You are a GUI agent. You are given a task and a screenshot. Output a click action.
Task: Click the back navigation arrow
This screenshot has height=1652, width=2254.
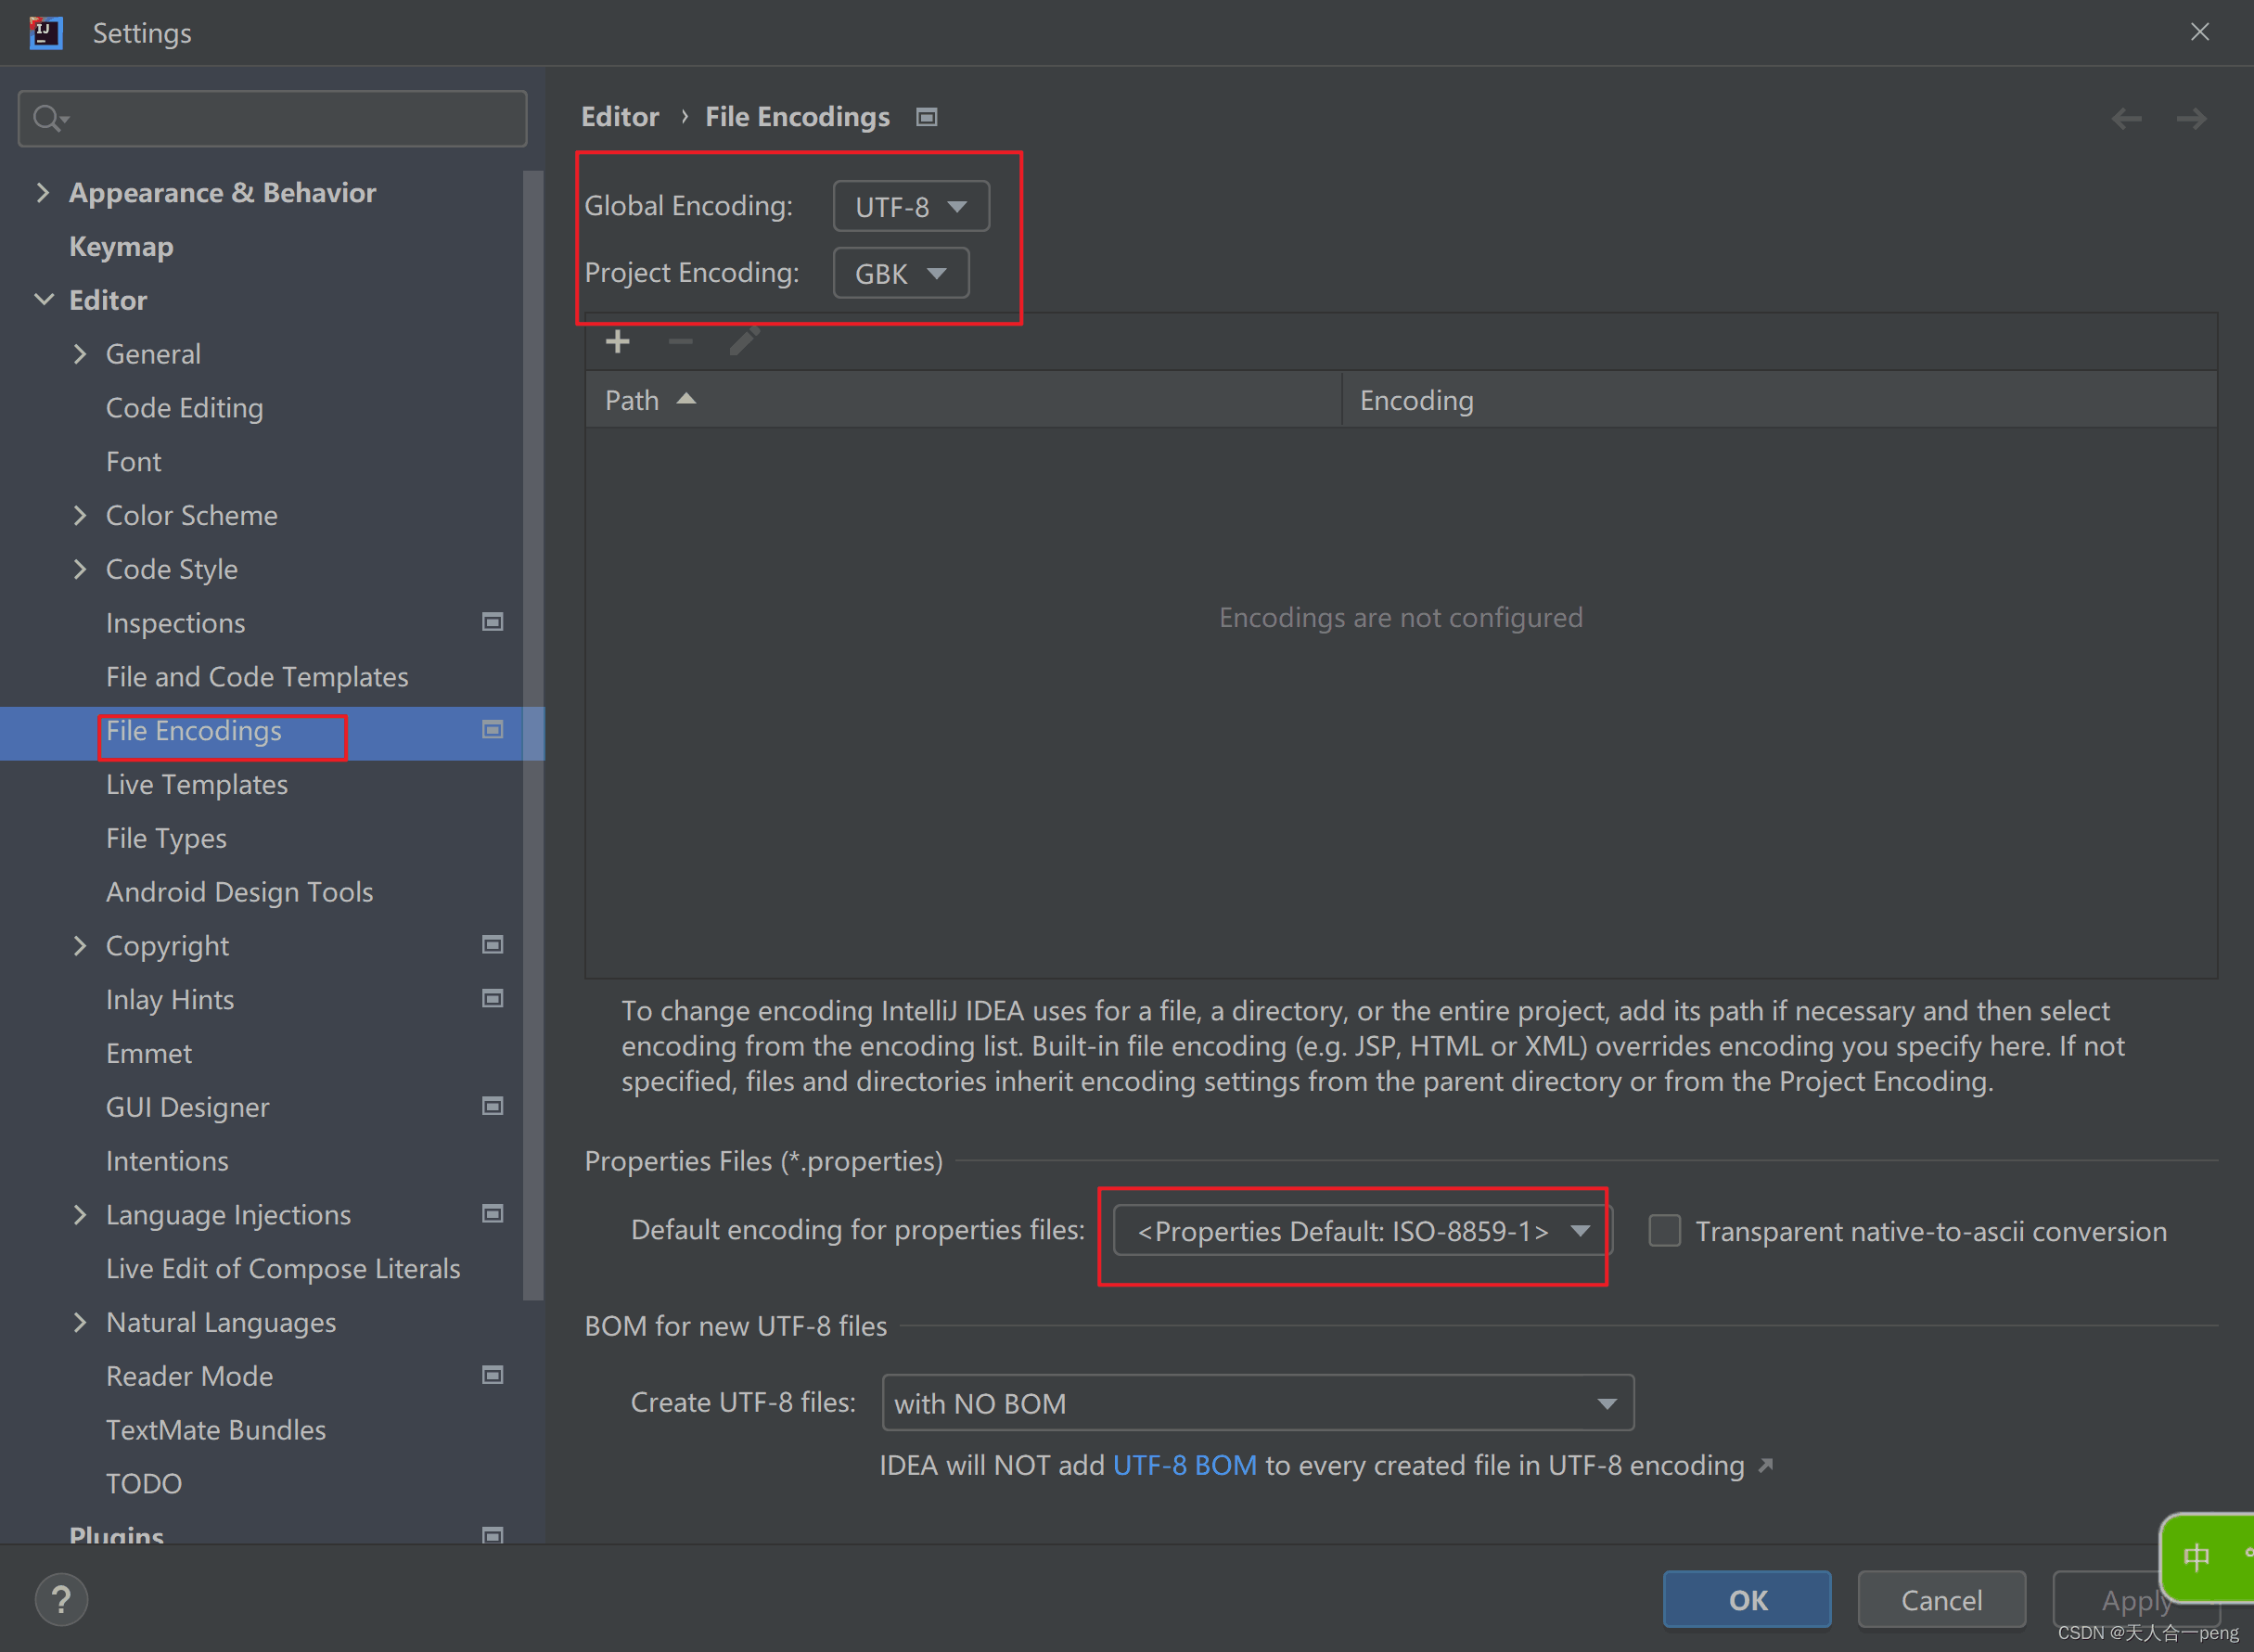tap(2126, 119)
